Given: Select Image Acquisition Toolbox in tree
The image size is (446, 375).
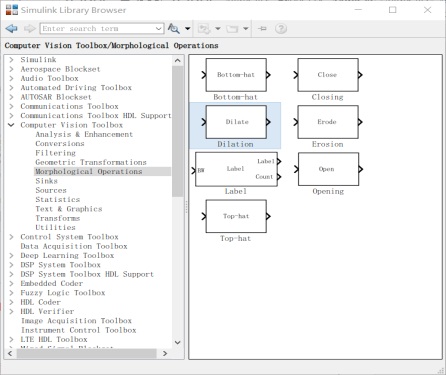Looking at the screenshot, I should click(76, 321).
